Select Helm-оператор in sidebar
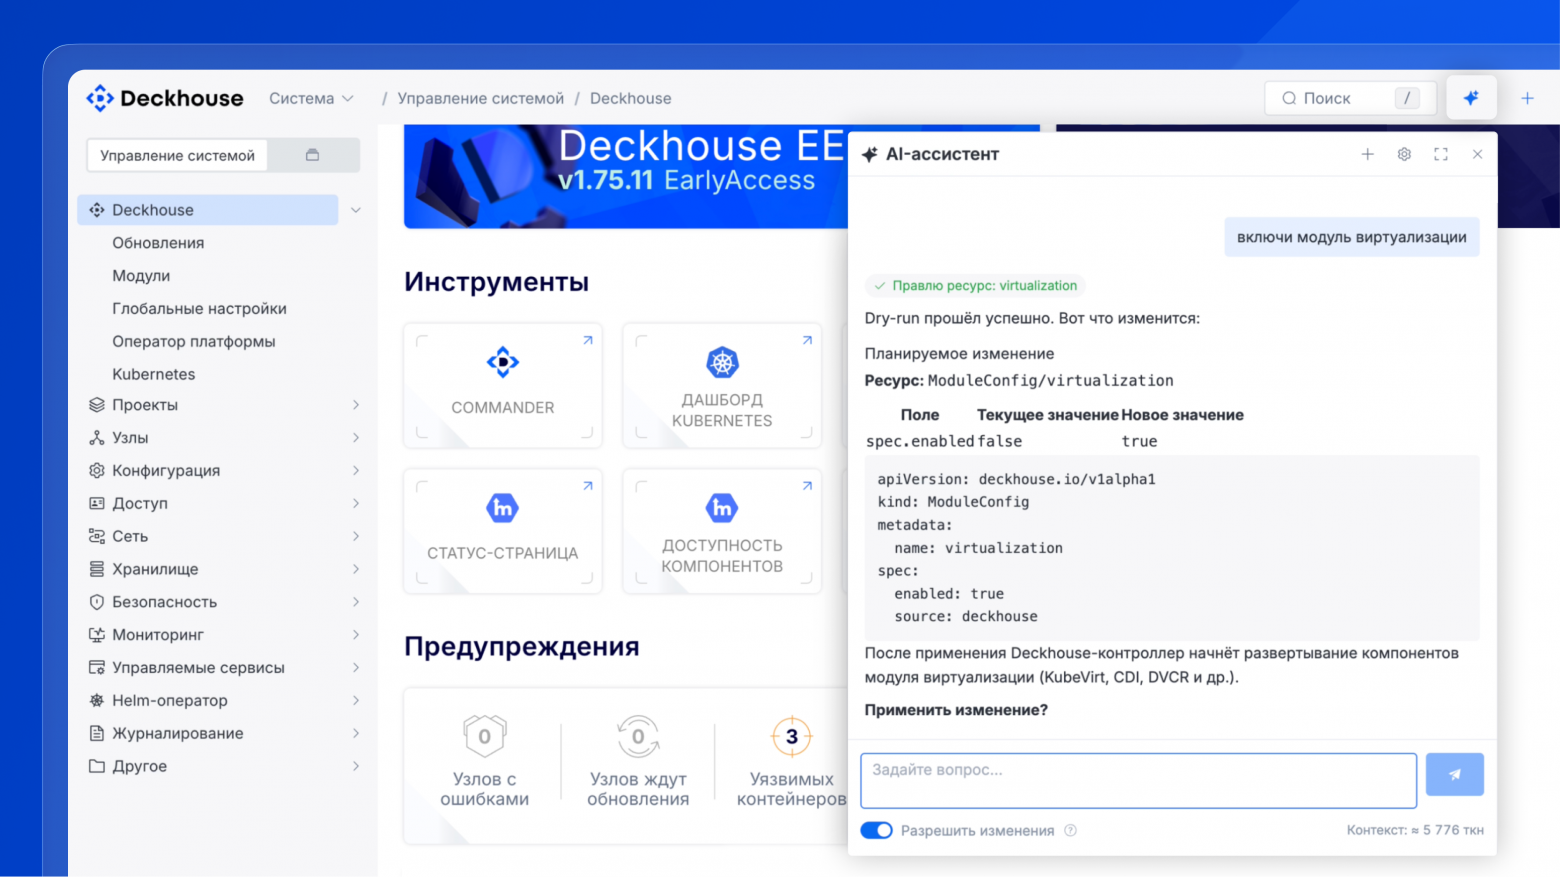The width and height of the screenshot is (1560, 877). pyautogui.click(x=170, y=700)
